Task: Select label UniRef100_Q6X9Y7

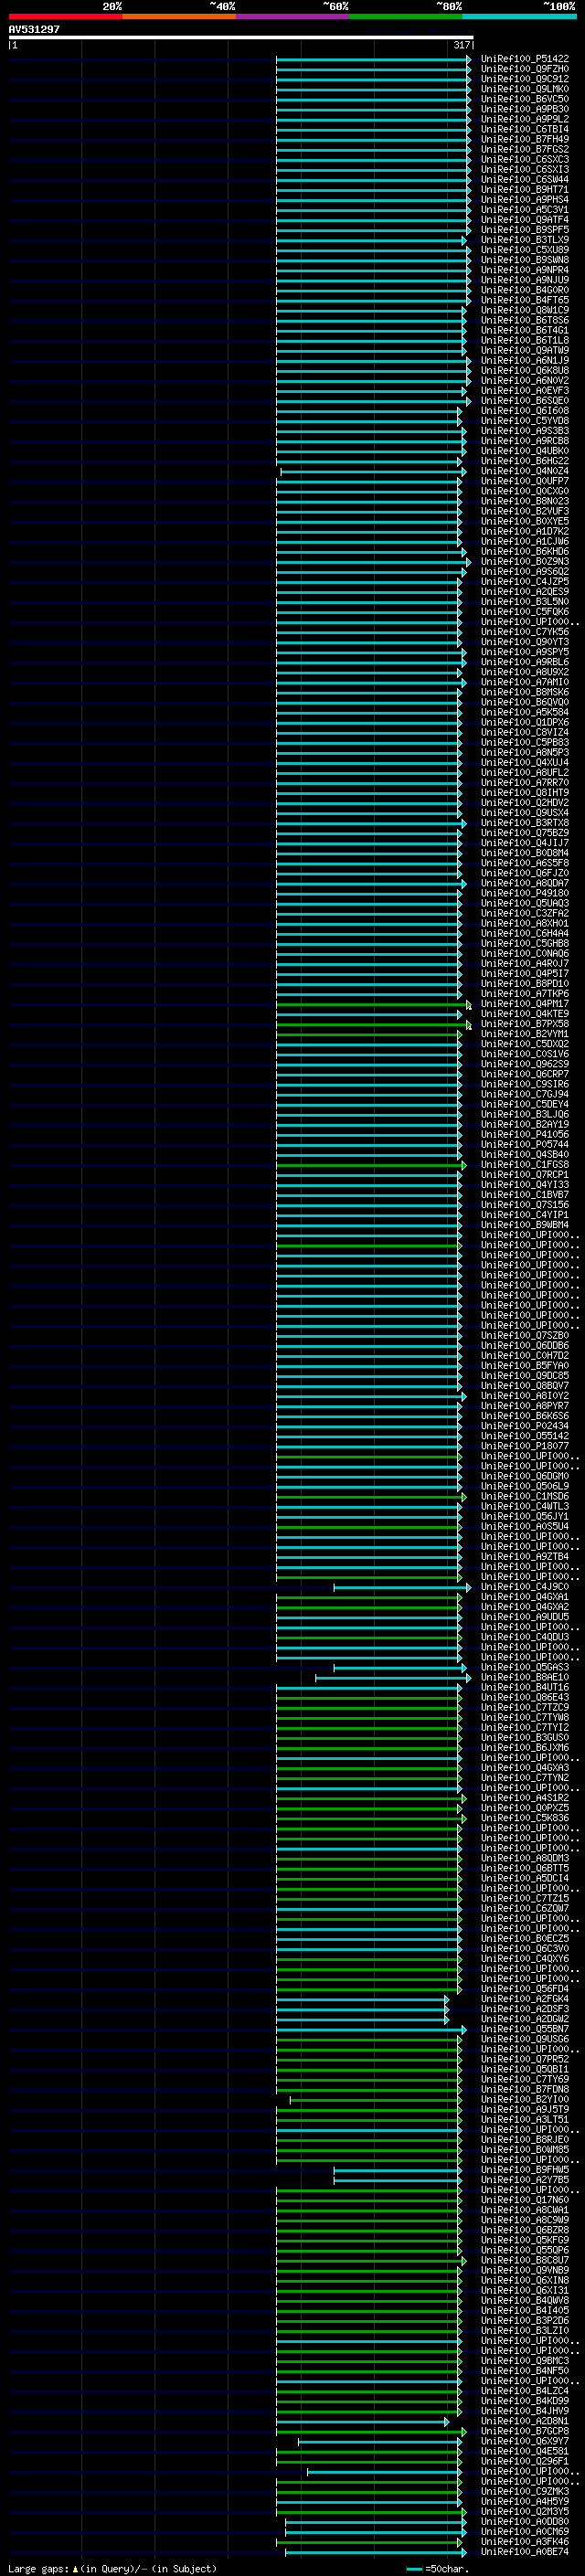Action: (x=525, y=2441)
